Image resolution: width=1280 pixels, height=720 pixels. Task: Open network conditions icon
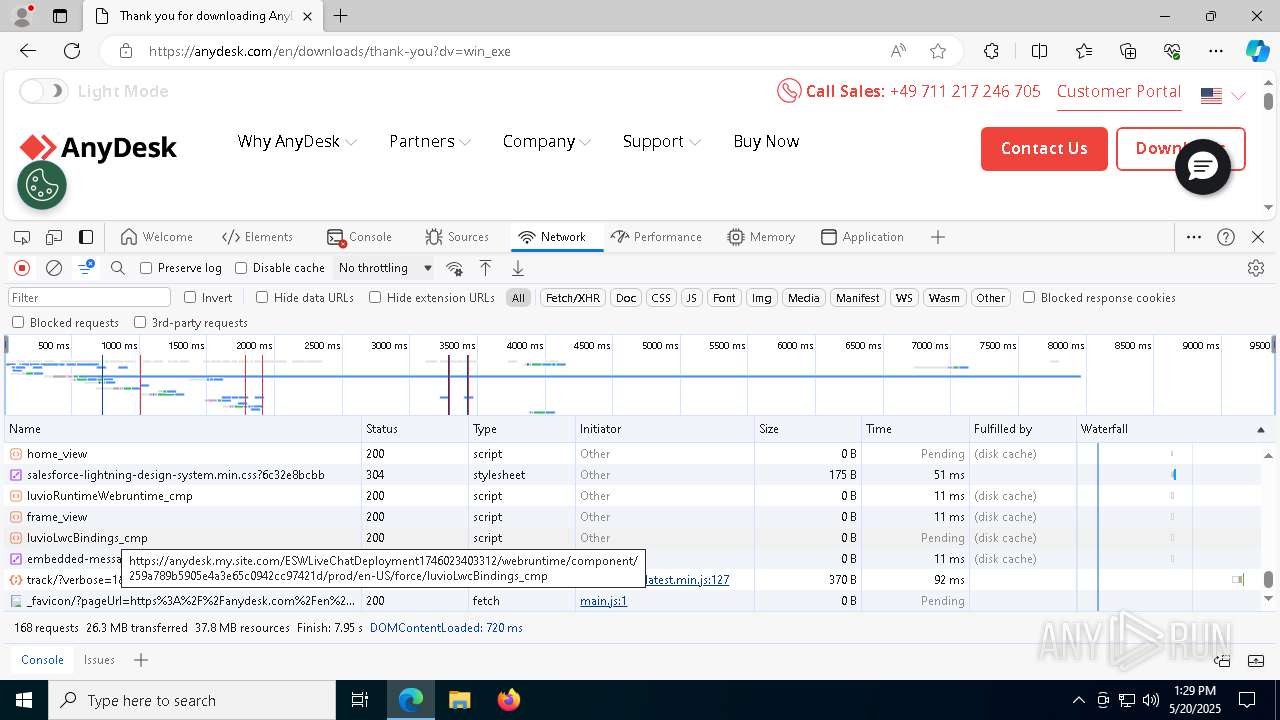pos(454,268)
